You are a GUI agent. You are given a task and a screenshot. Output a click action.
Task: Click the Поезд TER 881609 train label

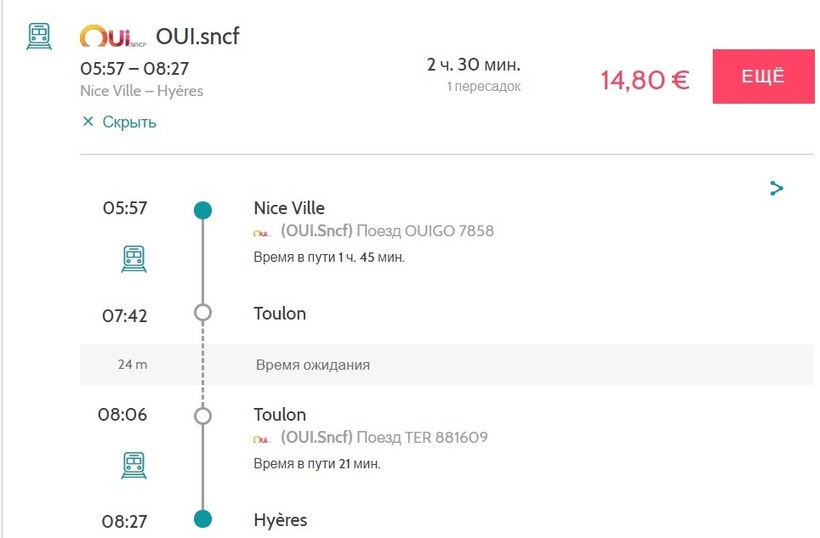tap(422, 437)
